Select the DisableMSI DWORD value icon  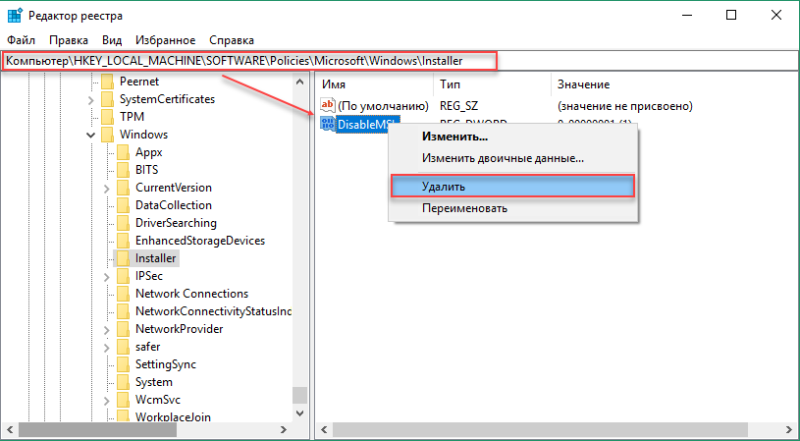pyautogui.click(x=327, y=124)
